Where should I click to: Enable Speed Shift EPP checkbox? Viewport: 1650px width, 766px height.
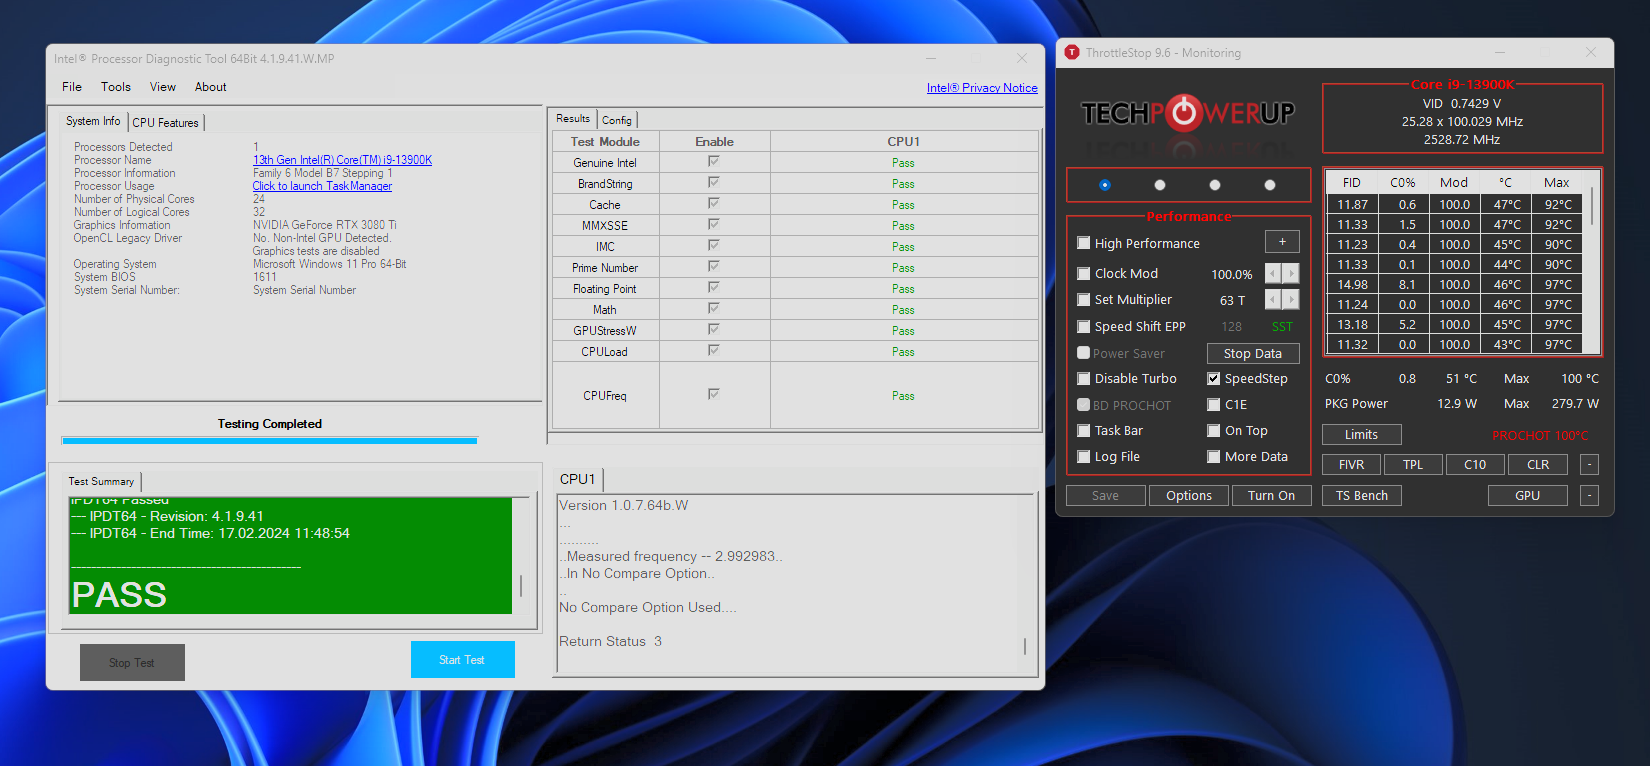click(x=1083, y=326)
